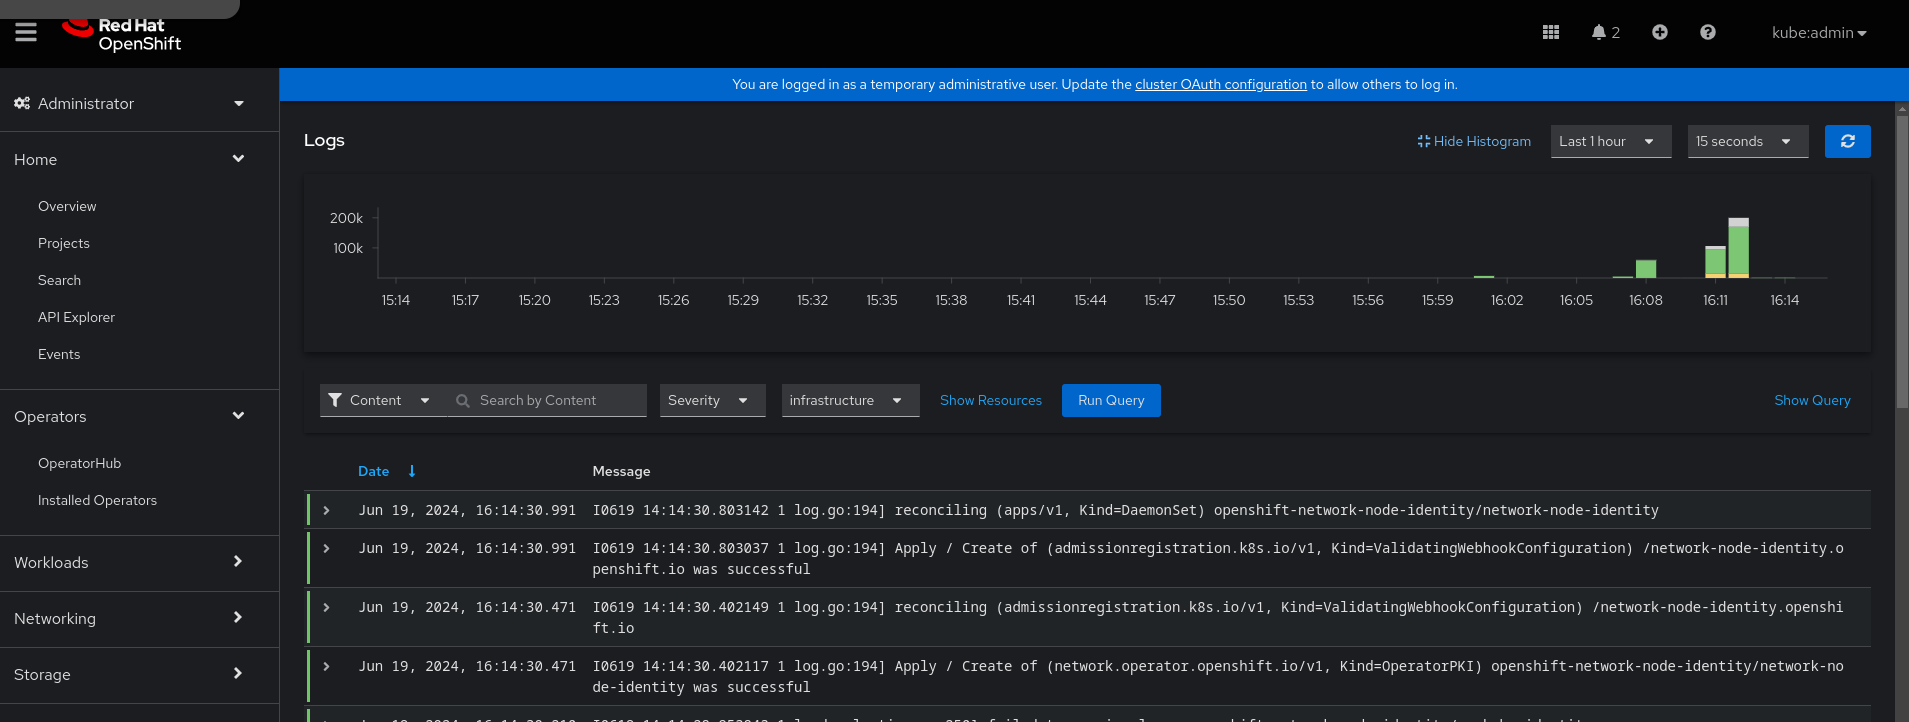Toggle Show Query on the right
Viewport: 1909px width, 722px height.
coord(1811,401)
